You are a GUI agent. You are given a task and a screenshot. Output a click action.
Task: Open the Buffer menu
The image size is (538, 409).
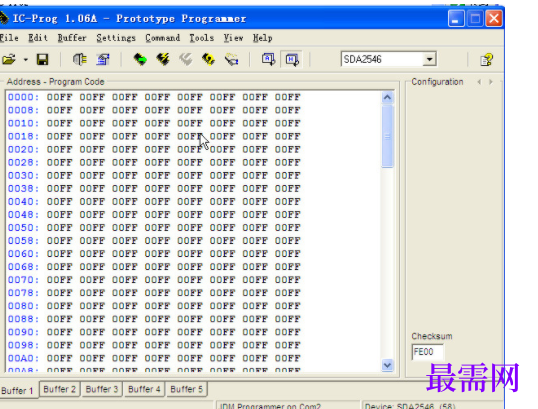click(72, 38)
